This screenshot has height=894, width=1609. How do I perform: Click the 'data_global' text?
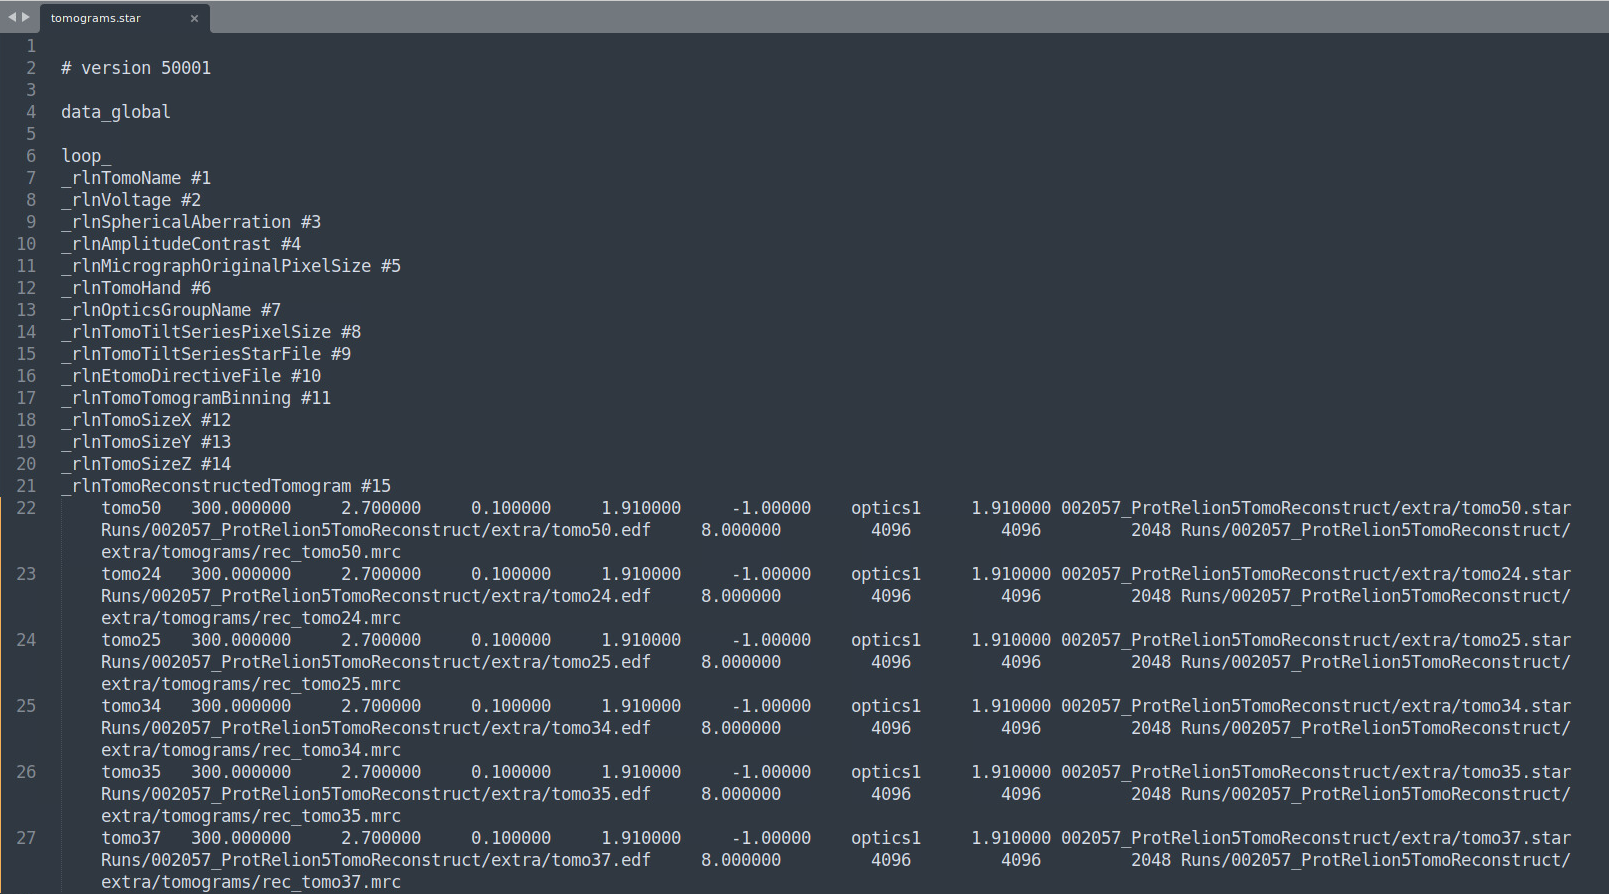click(x=116, y=112)
